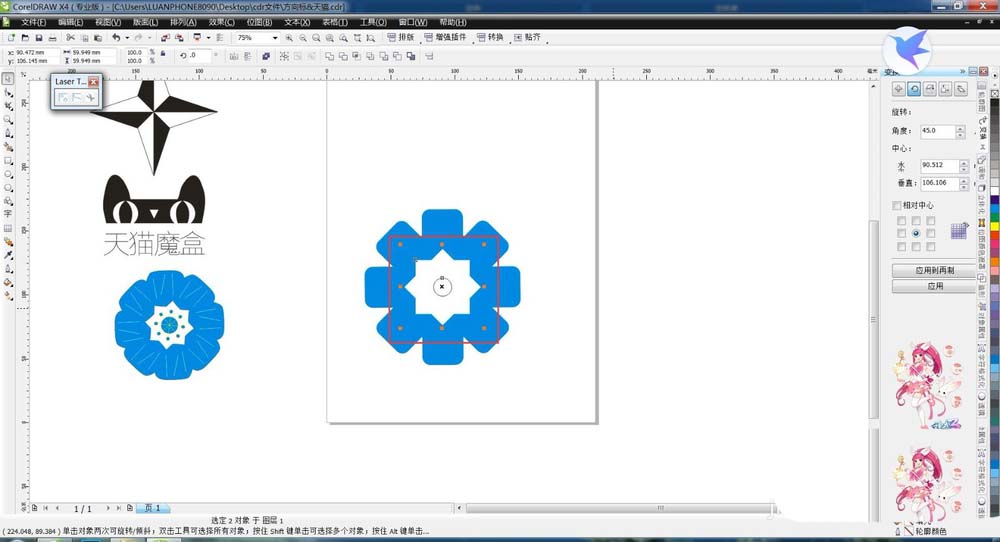Screen dimensions: 1000x542
Task: Open the undo history dropdown arrow
Action: [x=126, y=38]
